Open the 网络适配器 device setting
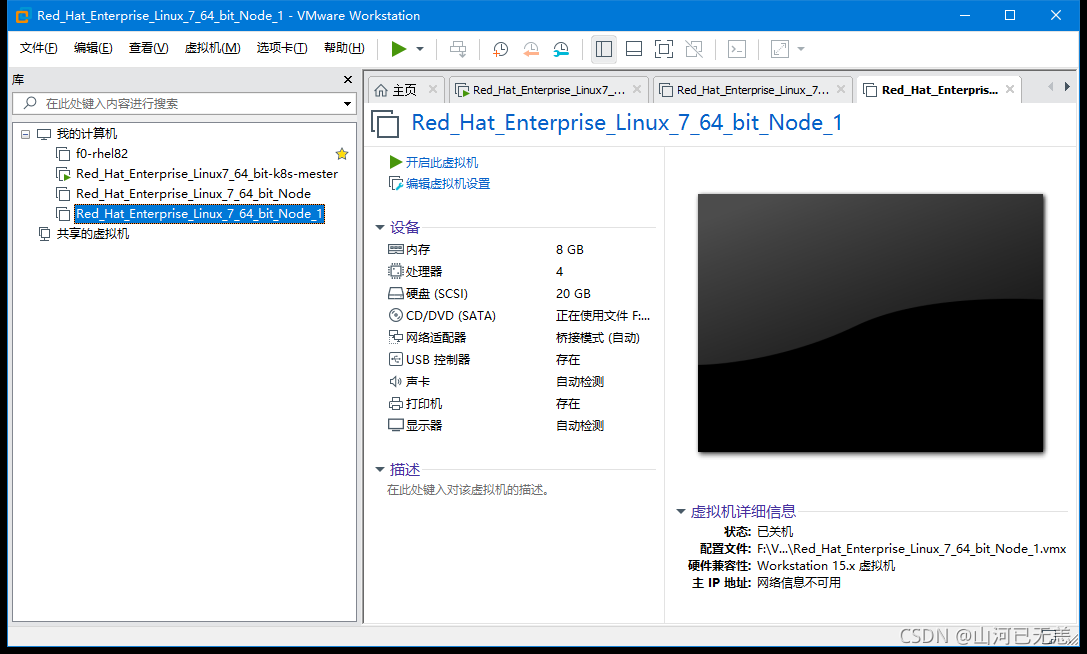 435,338
